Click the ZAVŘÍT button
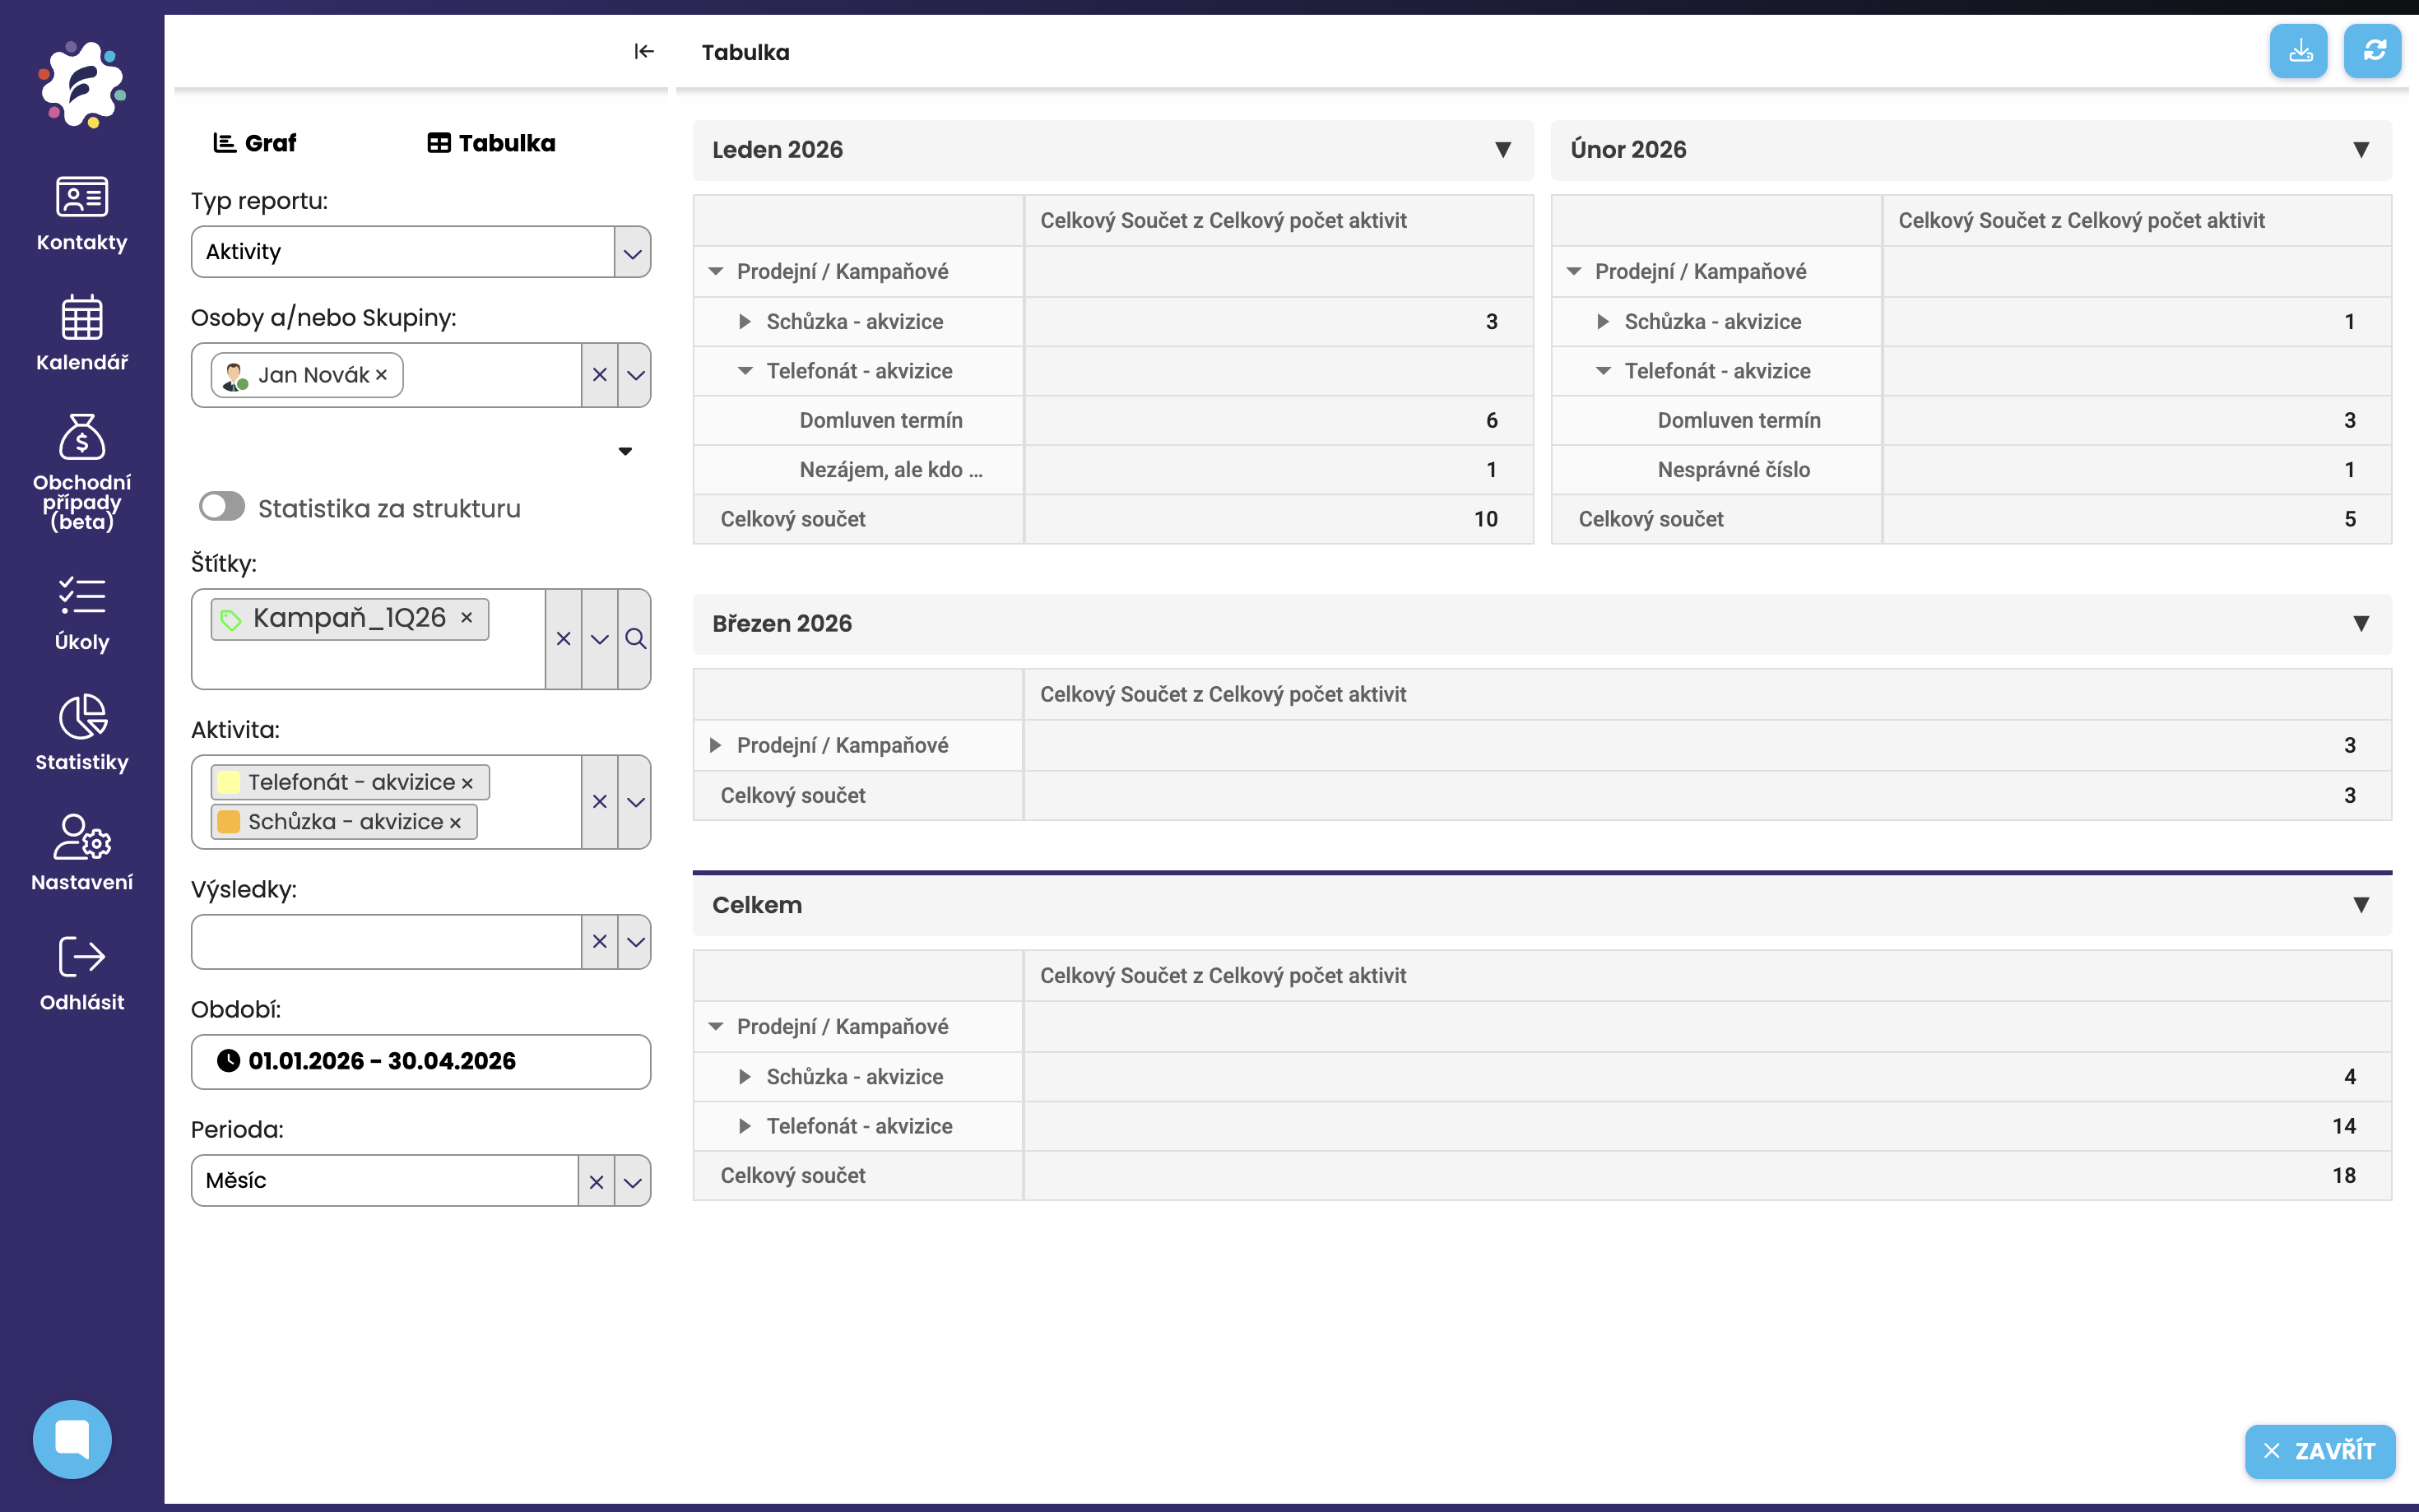This screenshot has width=2419, height=1512. tap(2319, 1451)
